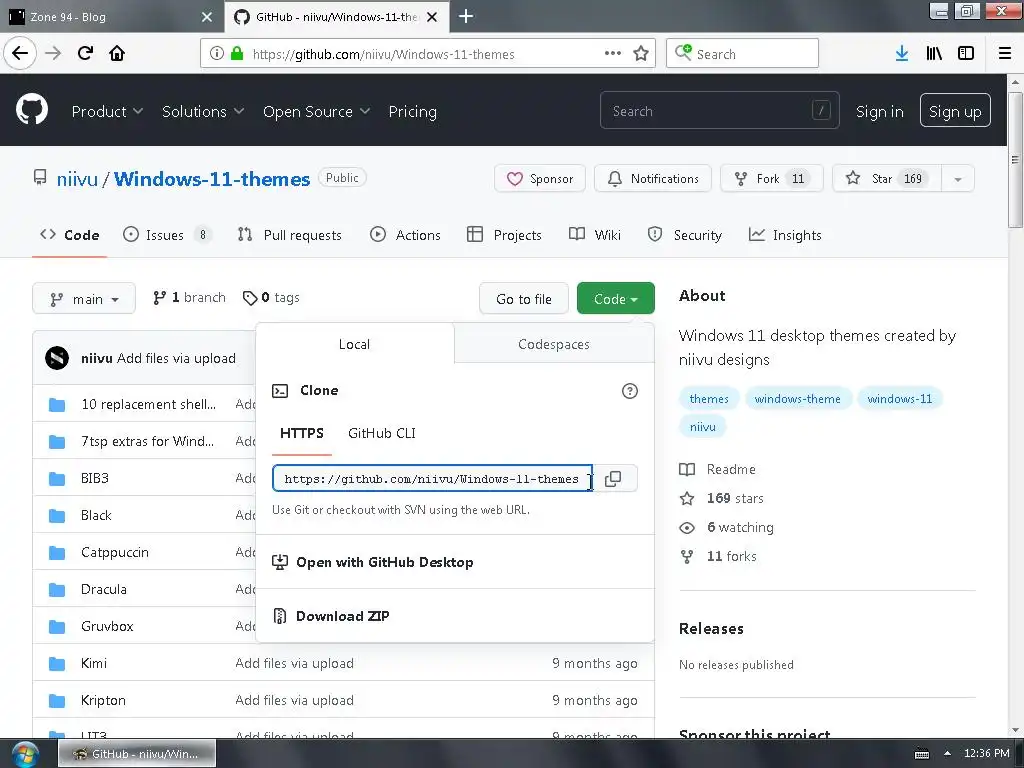Click the browser address bar URL
Viewport: 1024px width, 768px height.
point(383,54)
